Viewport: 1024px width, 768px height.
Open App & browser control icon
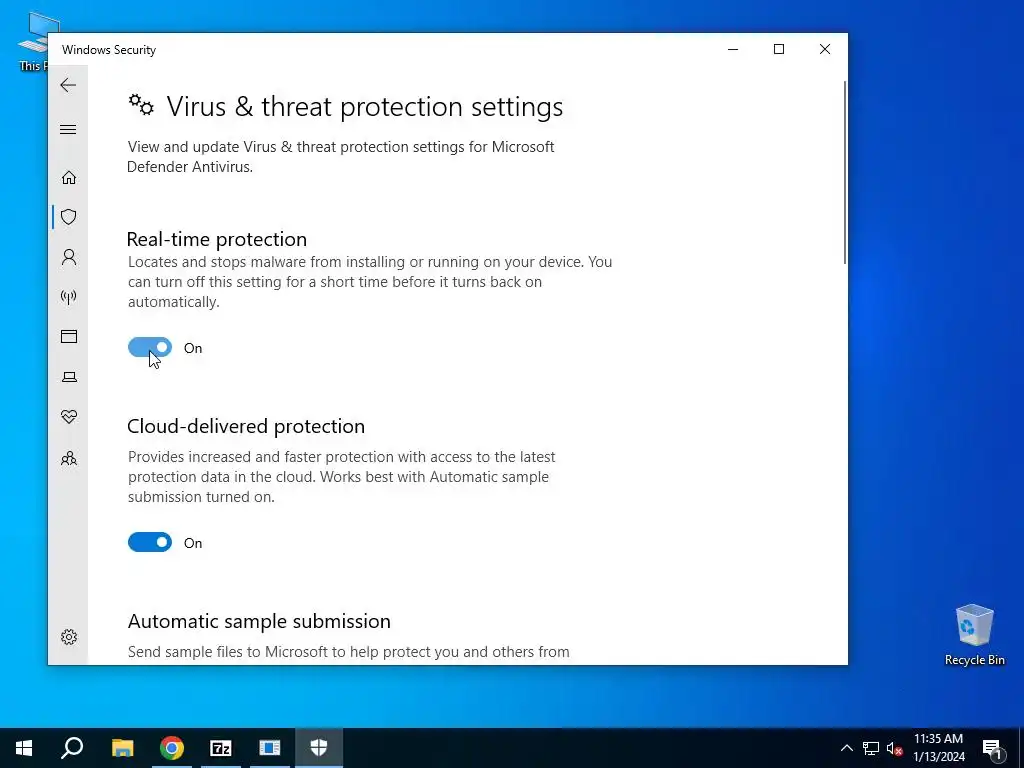click(x=69, y=336)
